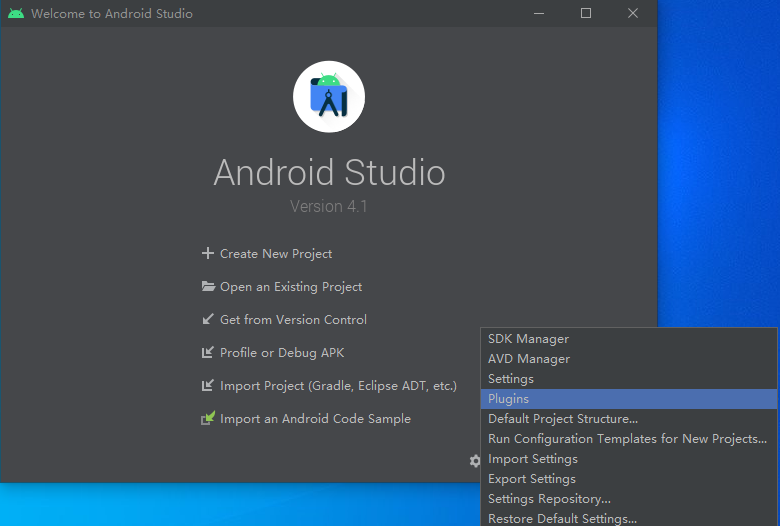Click the icon beside Profile or Debug APK
This screenshot has width=780, height=526.
(208, 352)
